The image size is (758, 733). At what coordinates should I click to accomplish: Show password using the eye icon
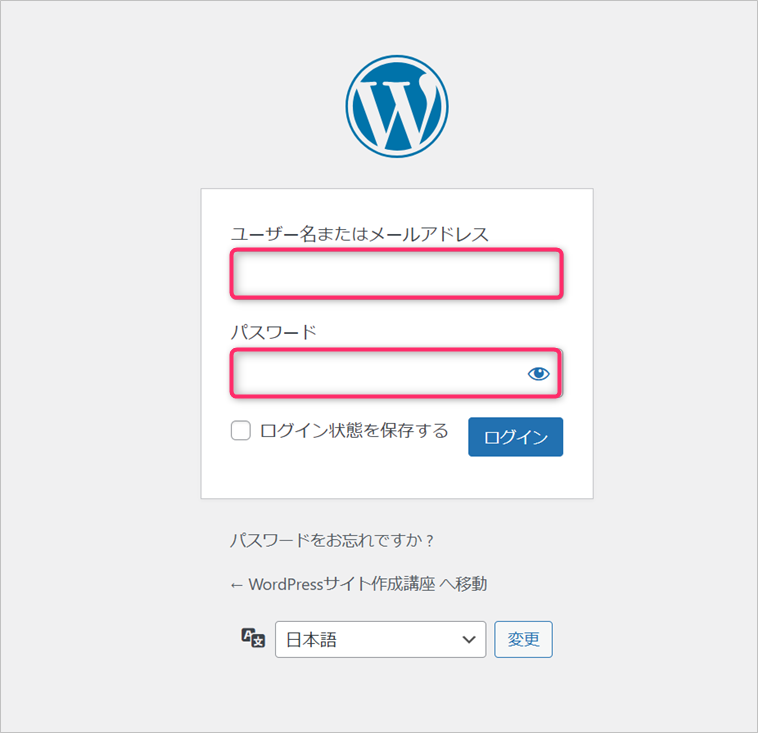[539, 374]
